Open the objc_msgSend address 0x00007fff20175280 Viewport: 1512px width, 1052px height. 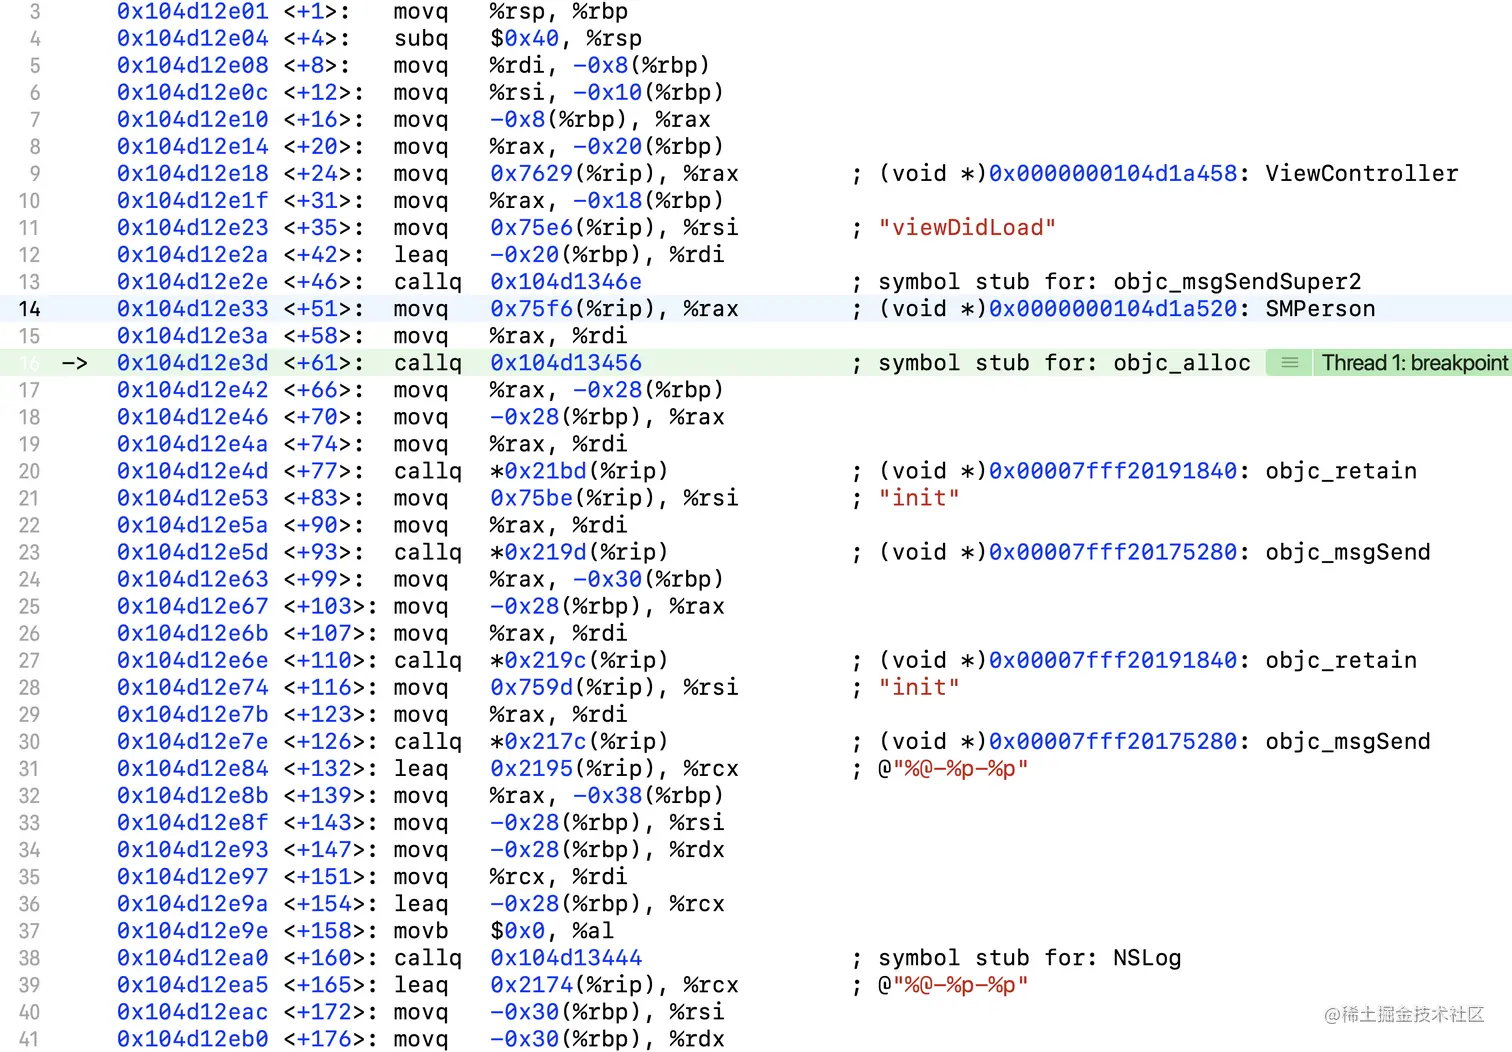click(1112, 551)
